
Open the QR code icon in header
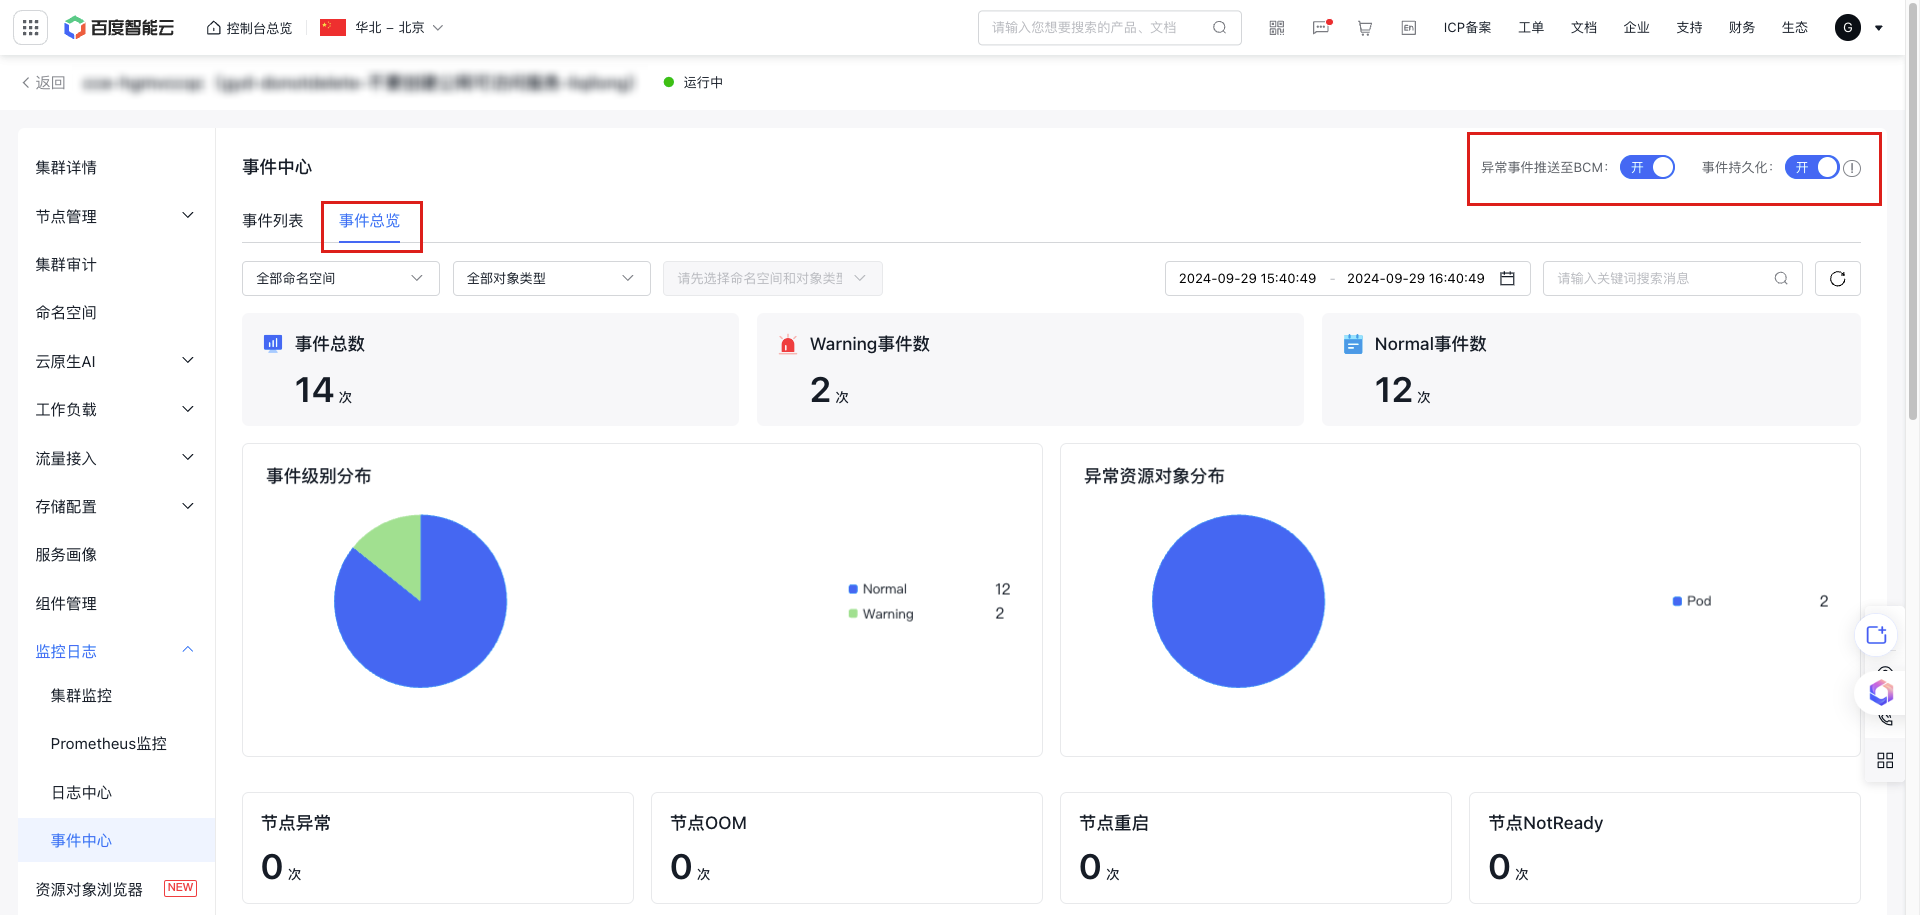[x=1276, y=28]
